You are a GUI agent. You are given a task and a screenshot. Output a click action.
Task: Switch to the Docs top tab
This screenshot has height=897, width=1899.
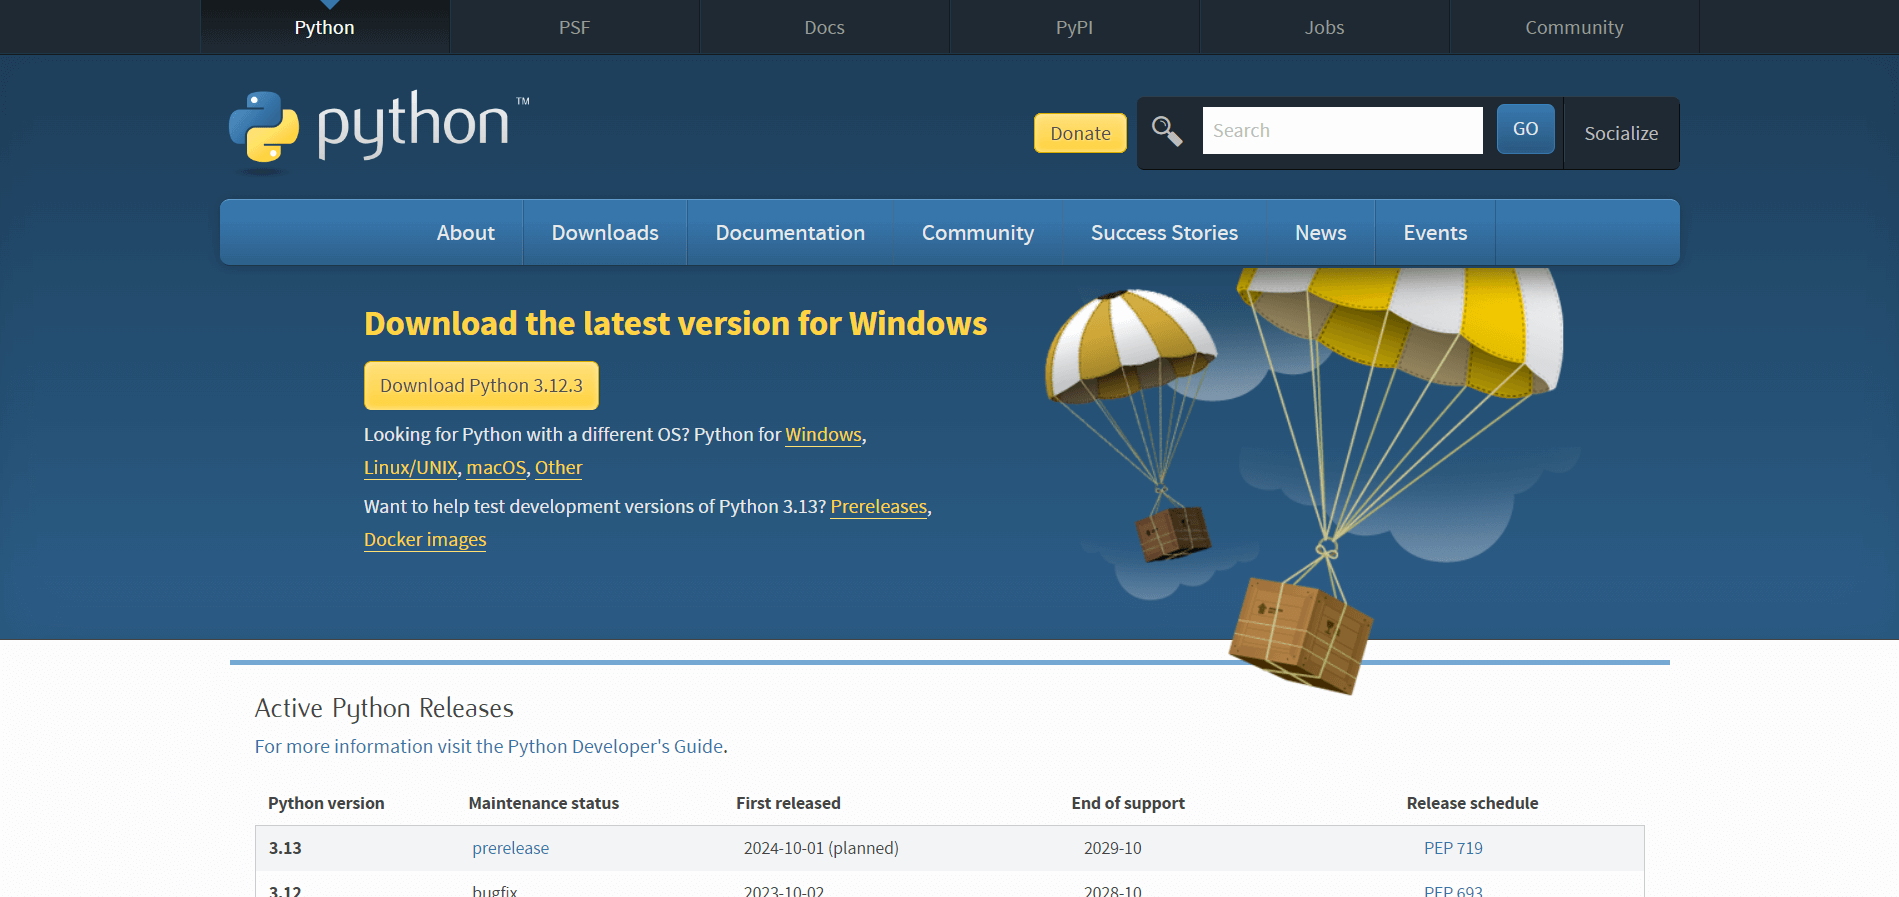click(x=824, y=27)
